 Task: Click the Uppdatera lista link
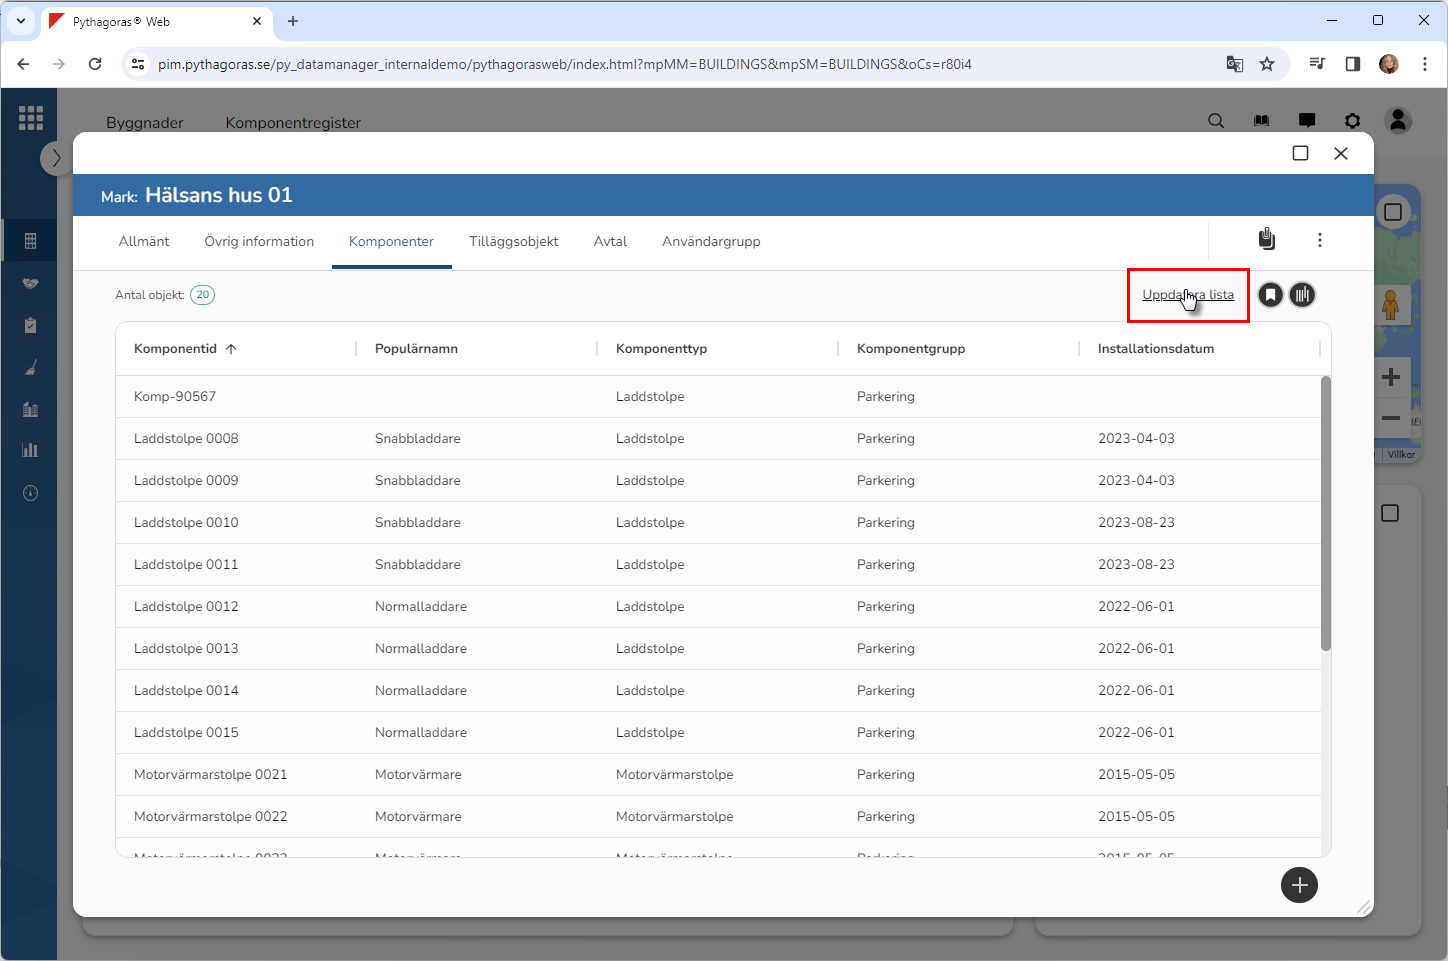coord(1188,295)
